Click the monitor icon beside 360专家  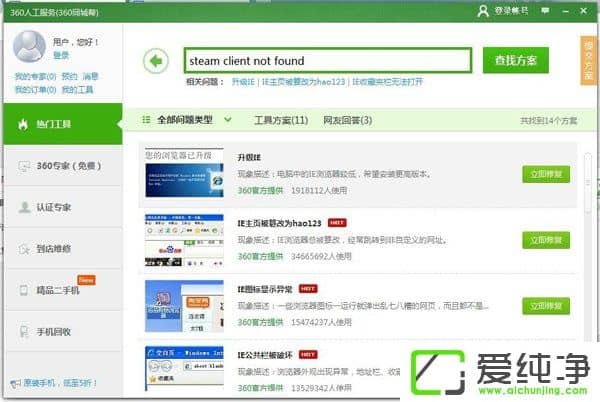pos(24,166)
